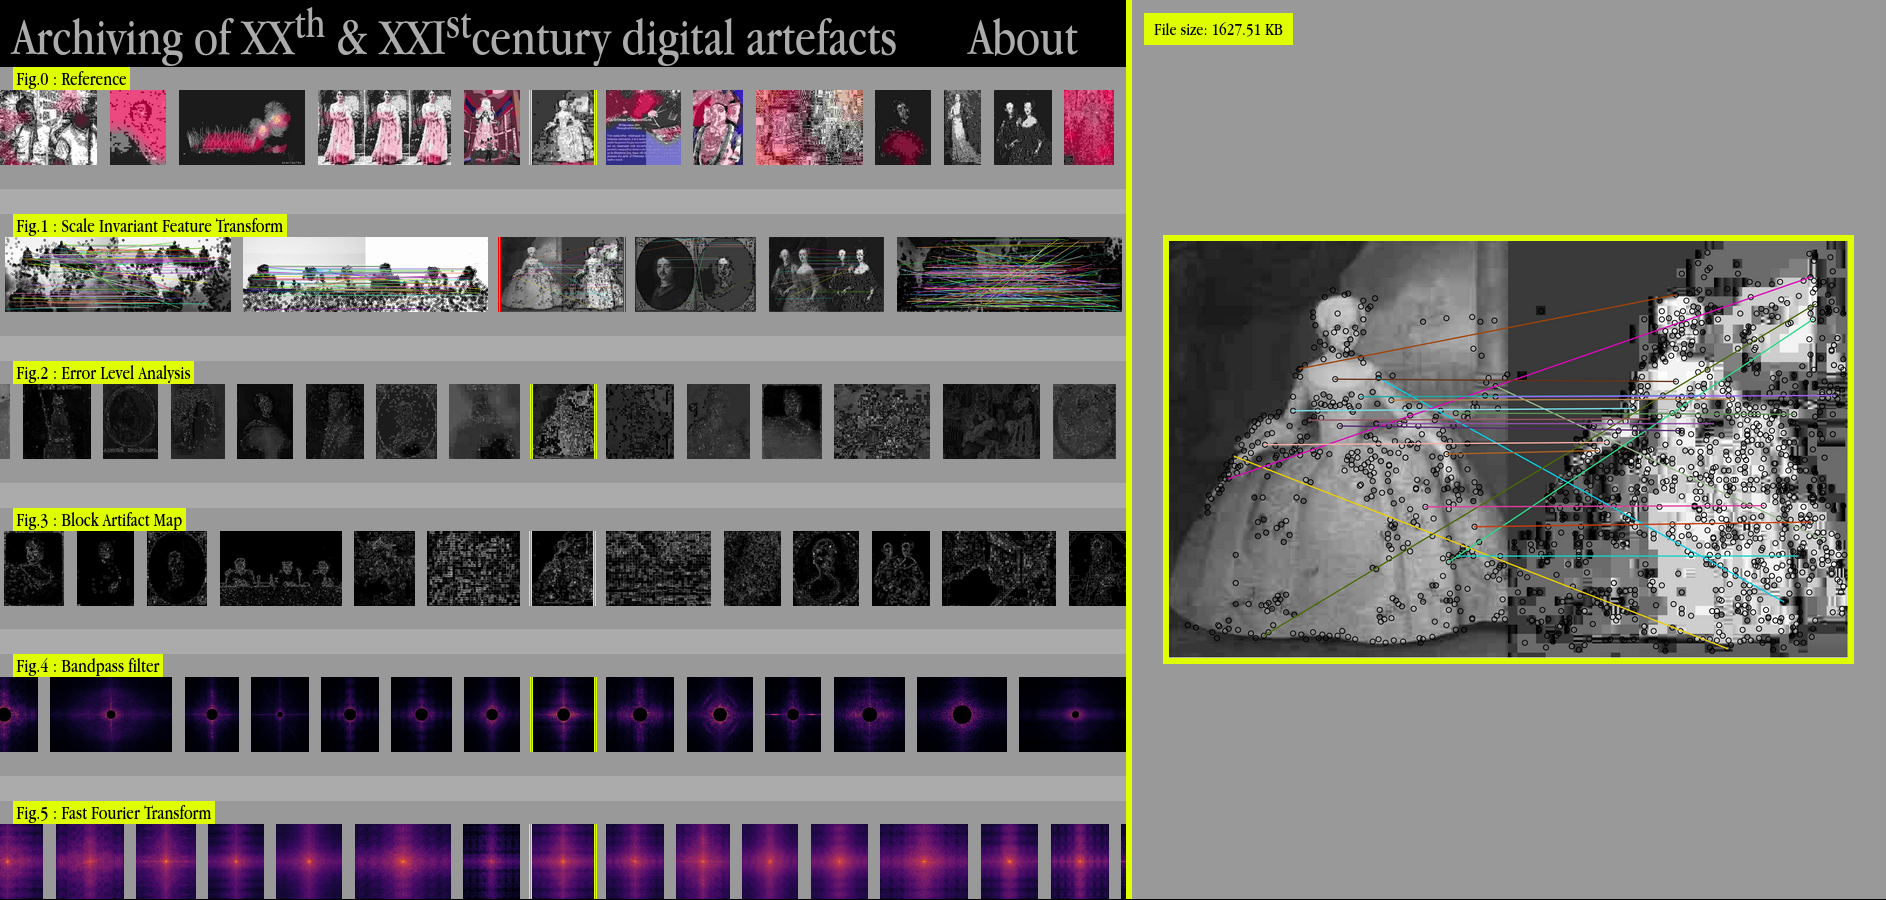The image size is (1886, 900).
Task: Select the glitched pink-and-gray mosaic Reference thumbnail
Action: point(809,127)
